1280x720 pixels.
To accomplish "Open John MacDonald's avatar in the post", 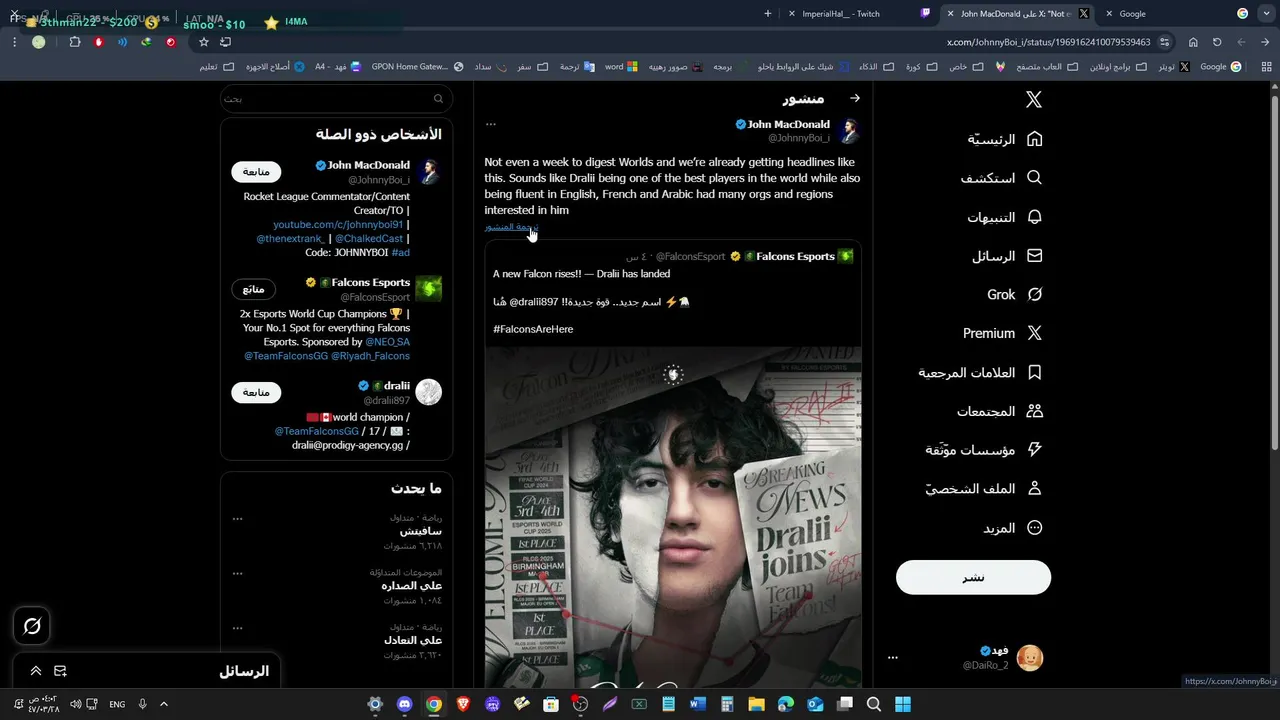I will tap(849, 130).
